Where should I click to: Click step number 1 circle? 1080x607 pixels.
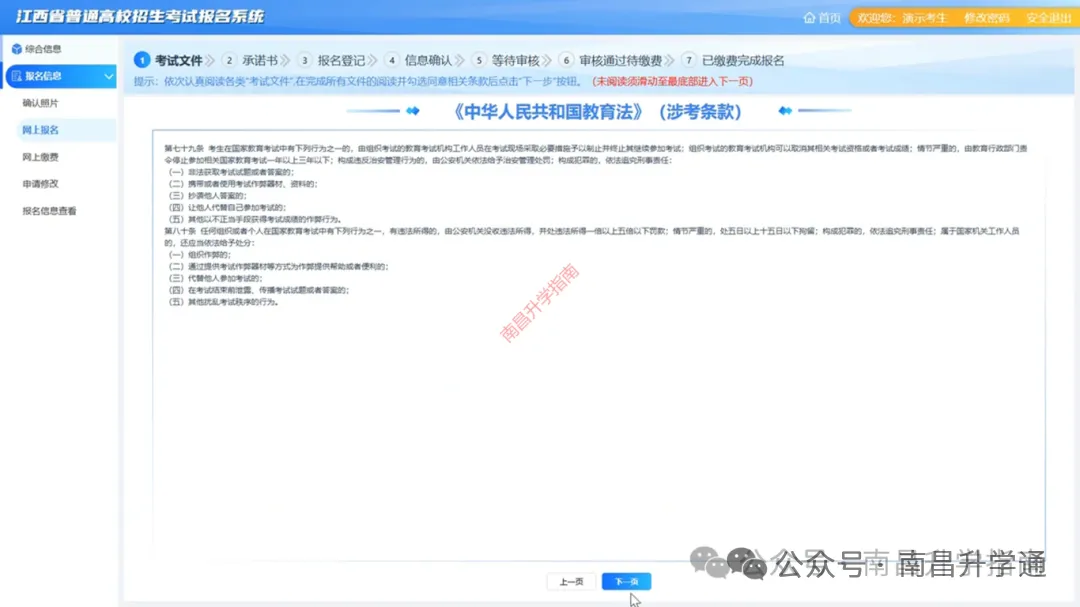coord(142,61)
